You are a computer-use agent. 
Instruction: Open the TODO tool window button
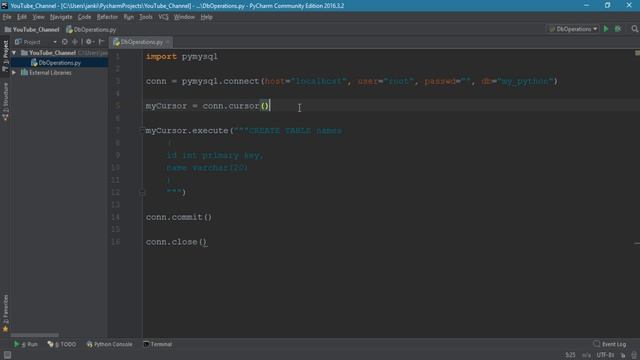tap(62, 344)
